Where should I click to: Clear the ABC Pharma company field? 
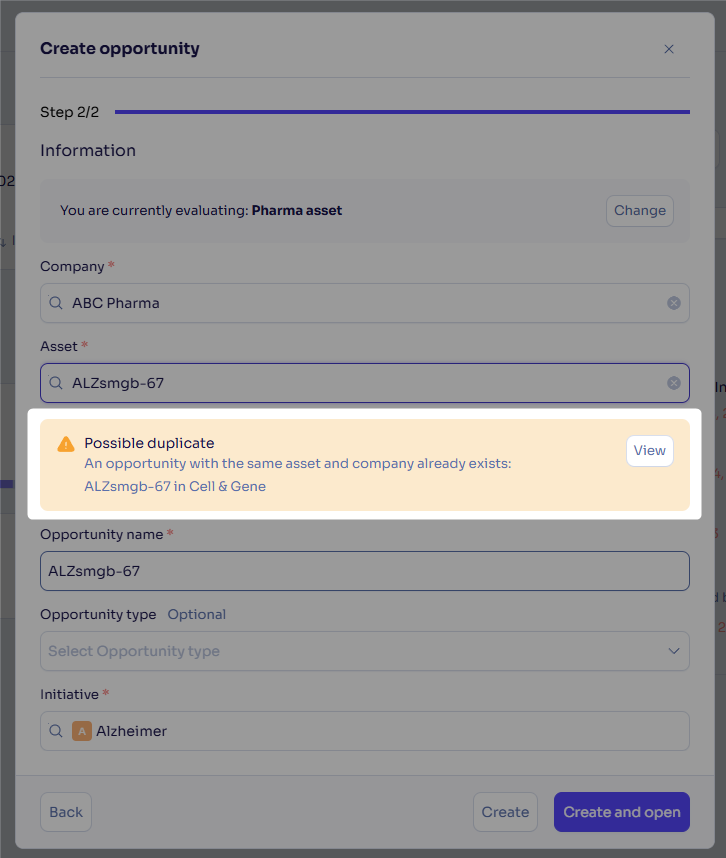[673, 303]
